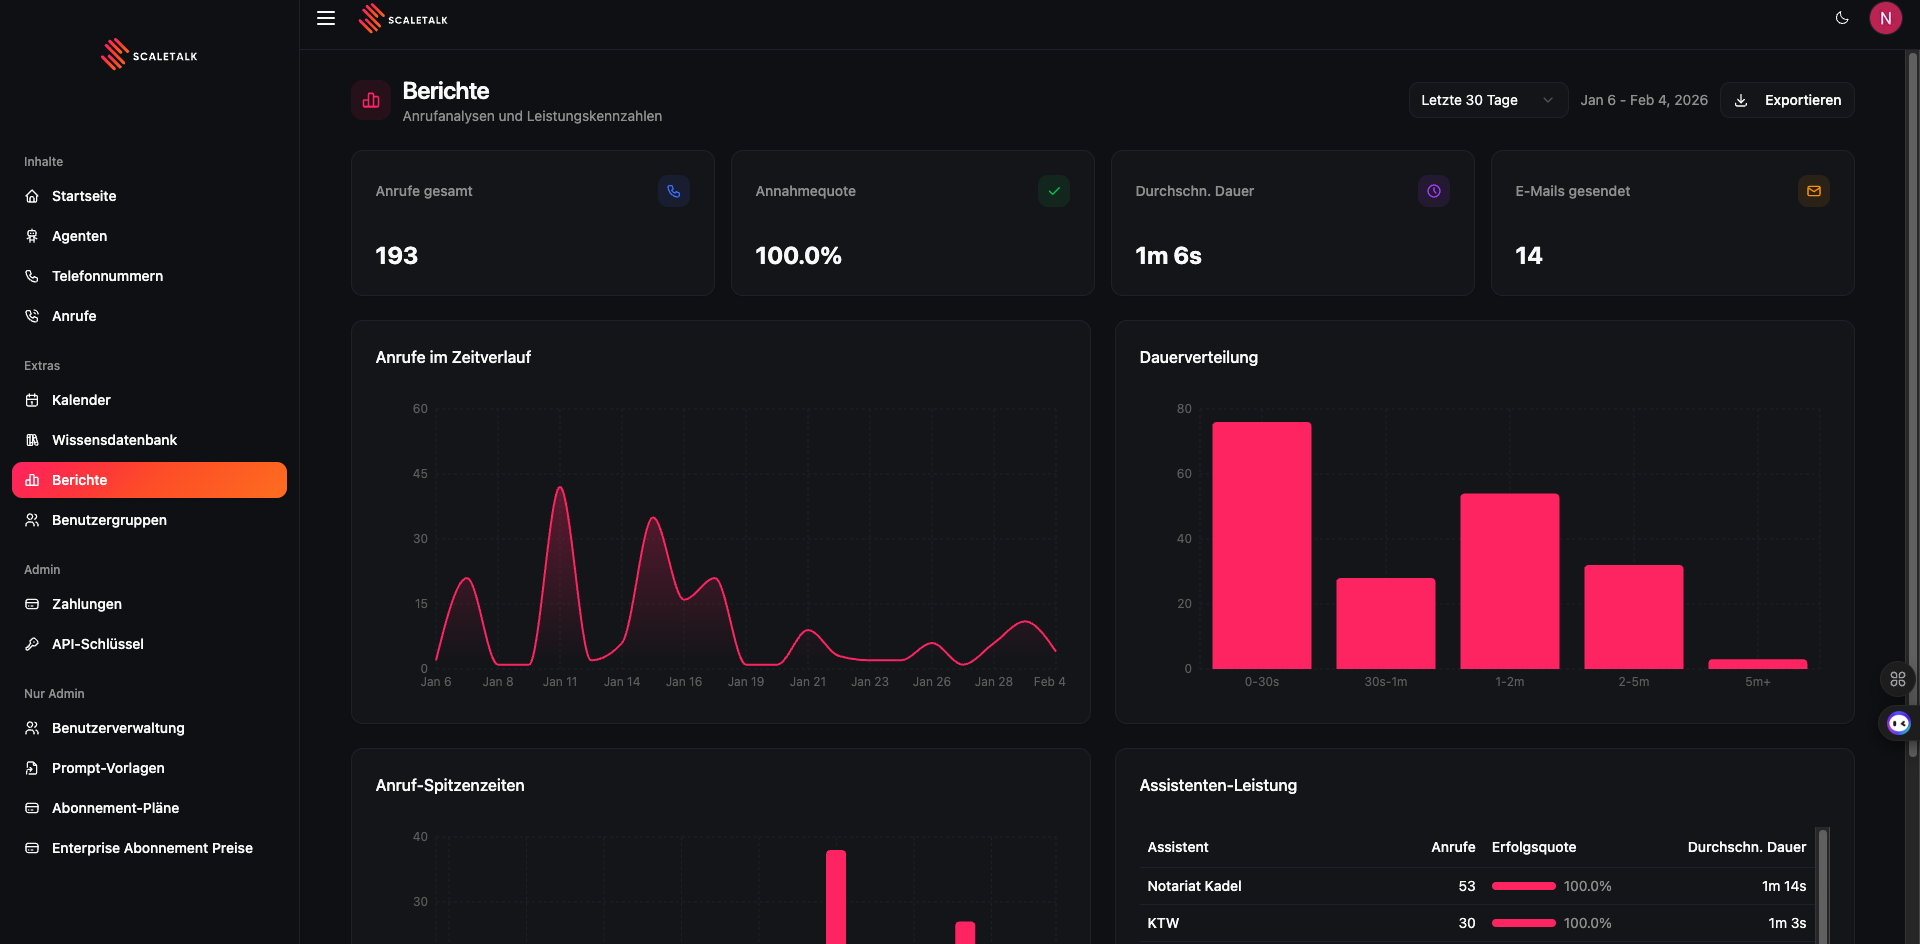Click the Assistenten-Leistung table scrollbar
The height and width of the screenshot is (944, 1920).
(1823, 886)
